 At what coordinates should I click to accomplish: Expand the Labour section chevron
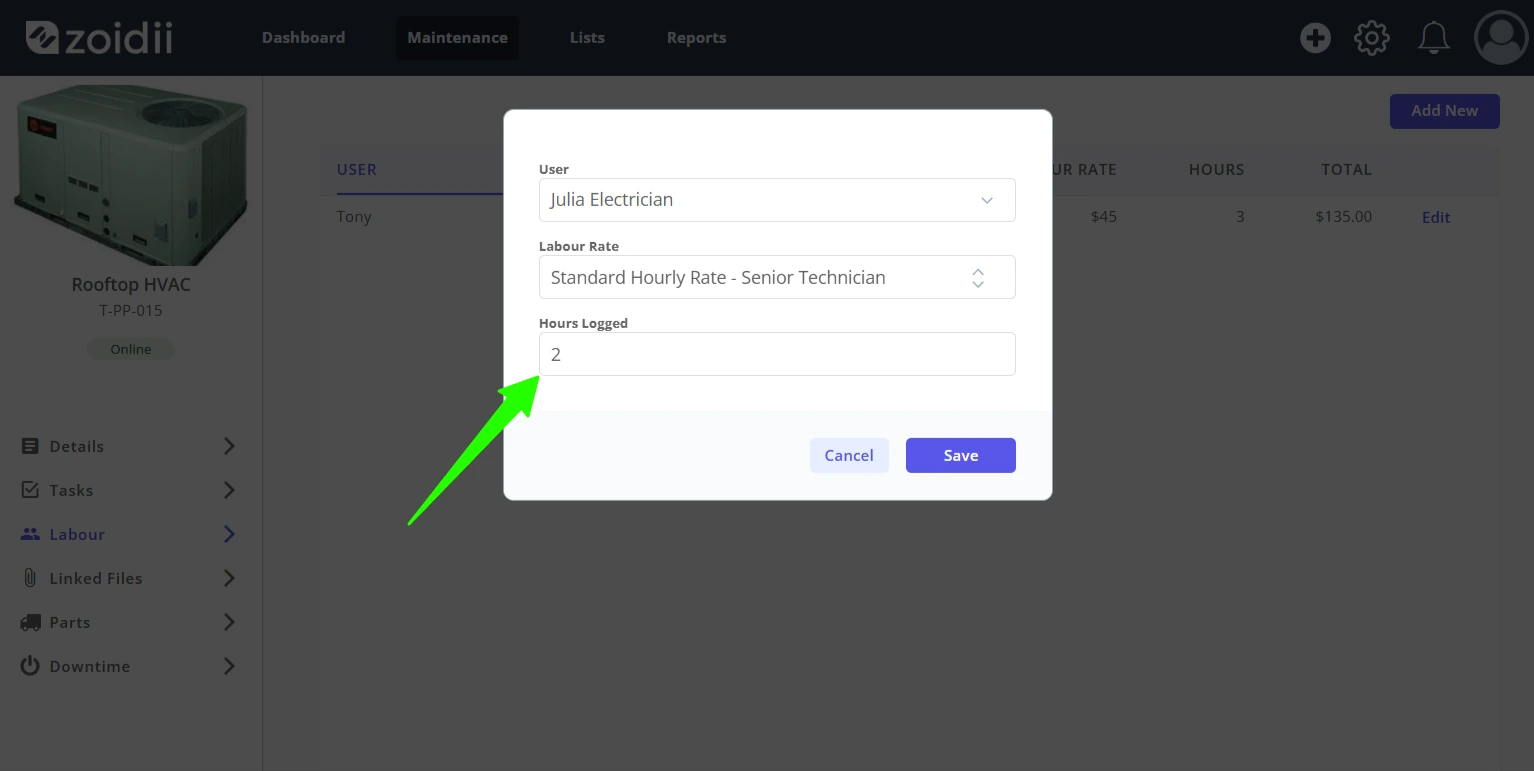click(229, 534)
